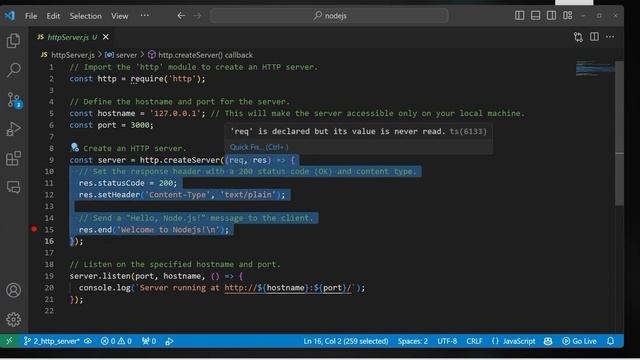The width and height of the screenshot is (640, 360).
Task: Open the errors and warnings indicator
Action: coord(116,341)
